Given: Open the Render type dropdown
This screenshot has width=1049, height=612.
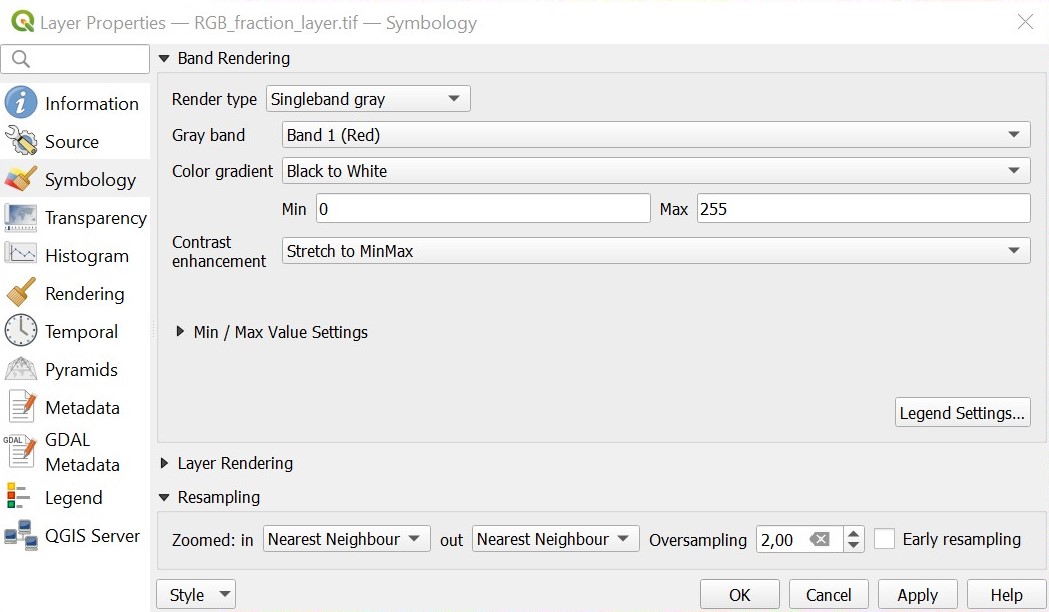Looking at the screenshot, I should pyautogui.click(x=367, y=99).
